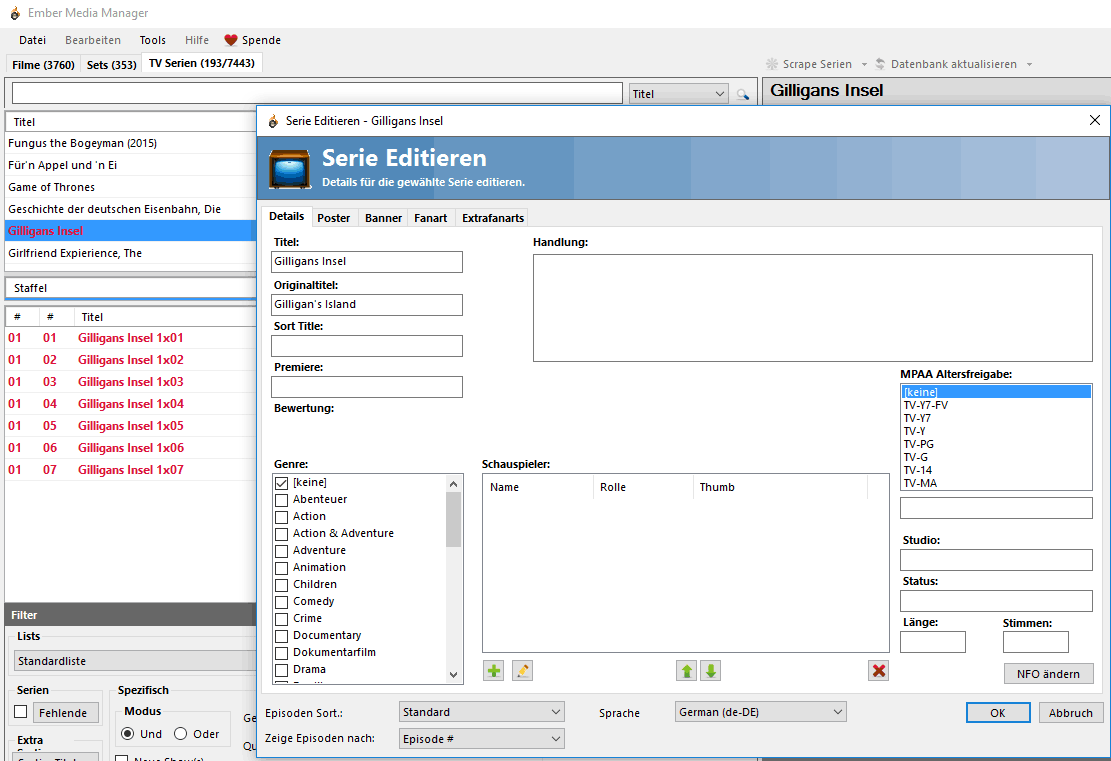Open the Zeige Episoden nach dropdown
The height and width of the screenshot is (761, 1111).
(x=482, y=739)
